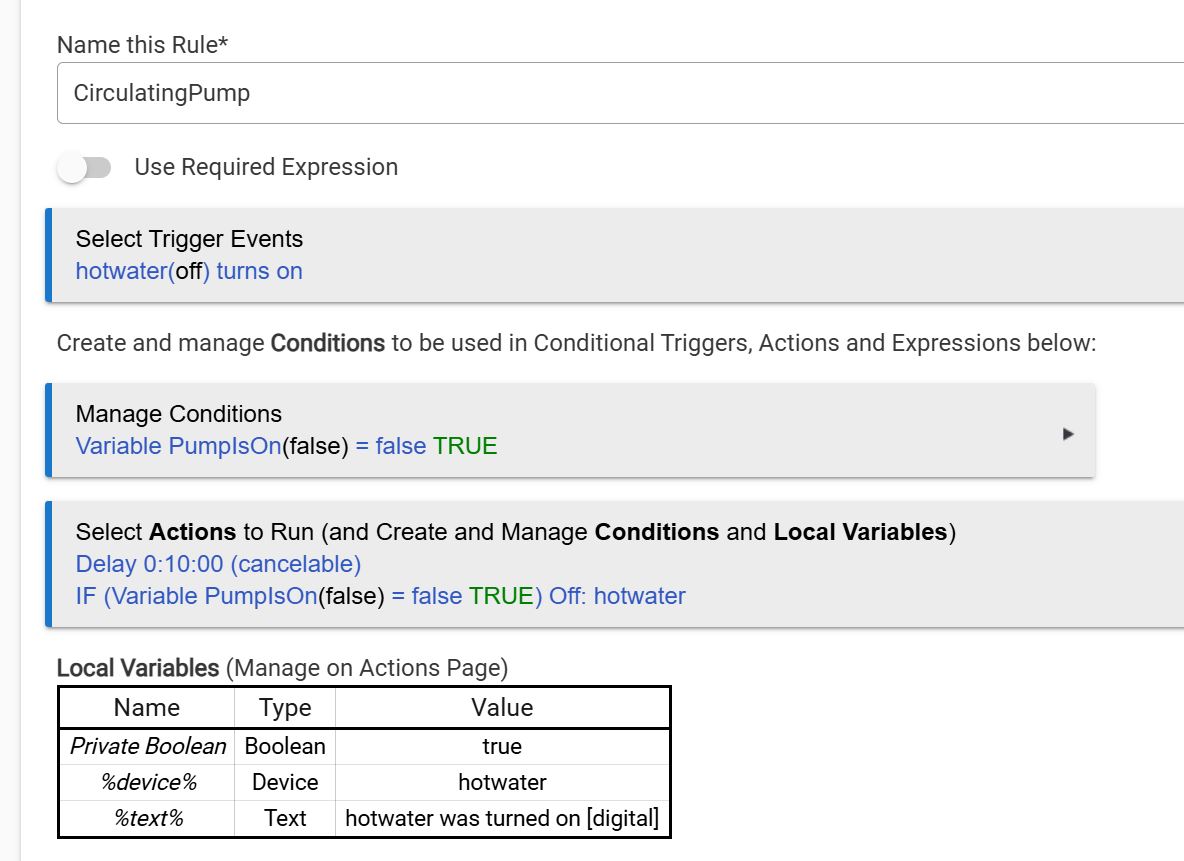The image size is (1184, 861).
Task: Open the Manage Conditions panel heading
Action: 178,414
